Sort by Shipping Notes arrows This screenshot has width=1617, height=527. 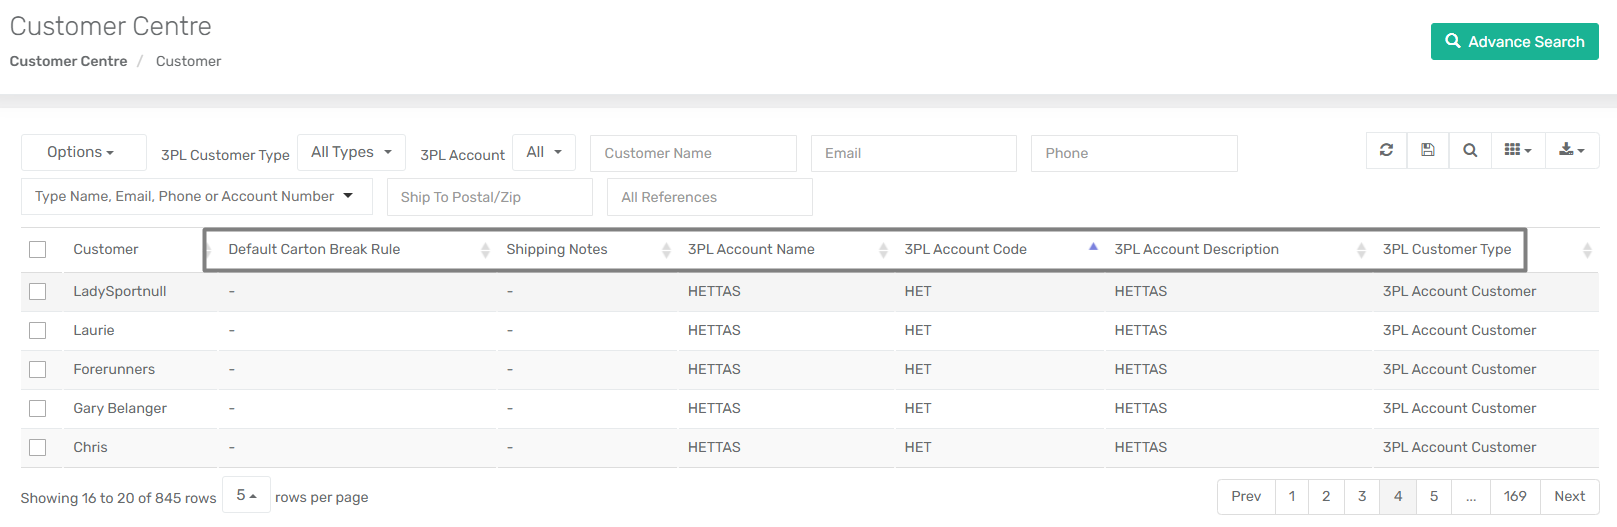[x=666, y=250]
